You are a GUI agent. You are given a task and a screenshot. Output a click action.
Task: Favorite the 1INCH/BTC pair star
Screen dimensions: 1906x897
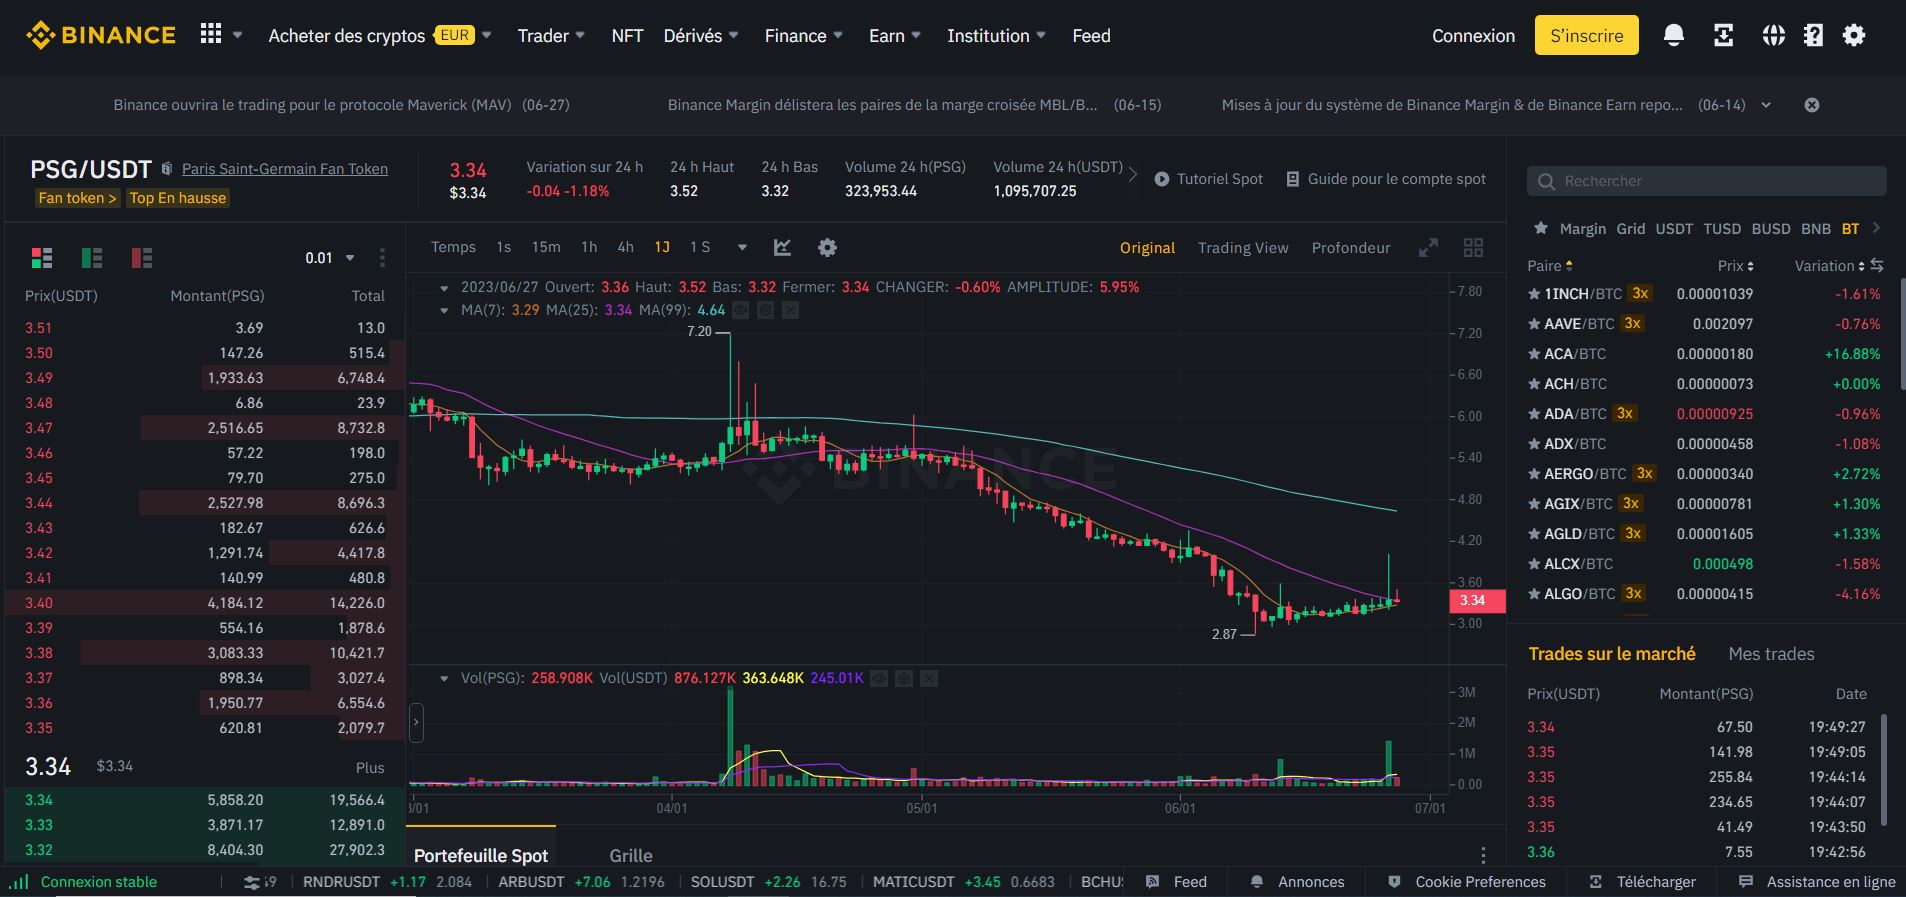[1534, 294]
